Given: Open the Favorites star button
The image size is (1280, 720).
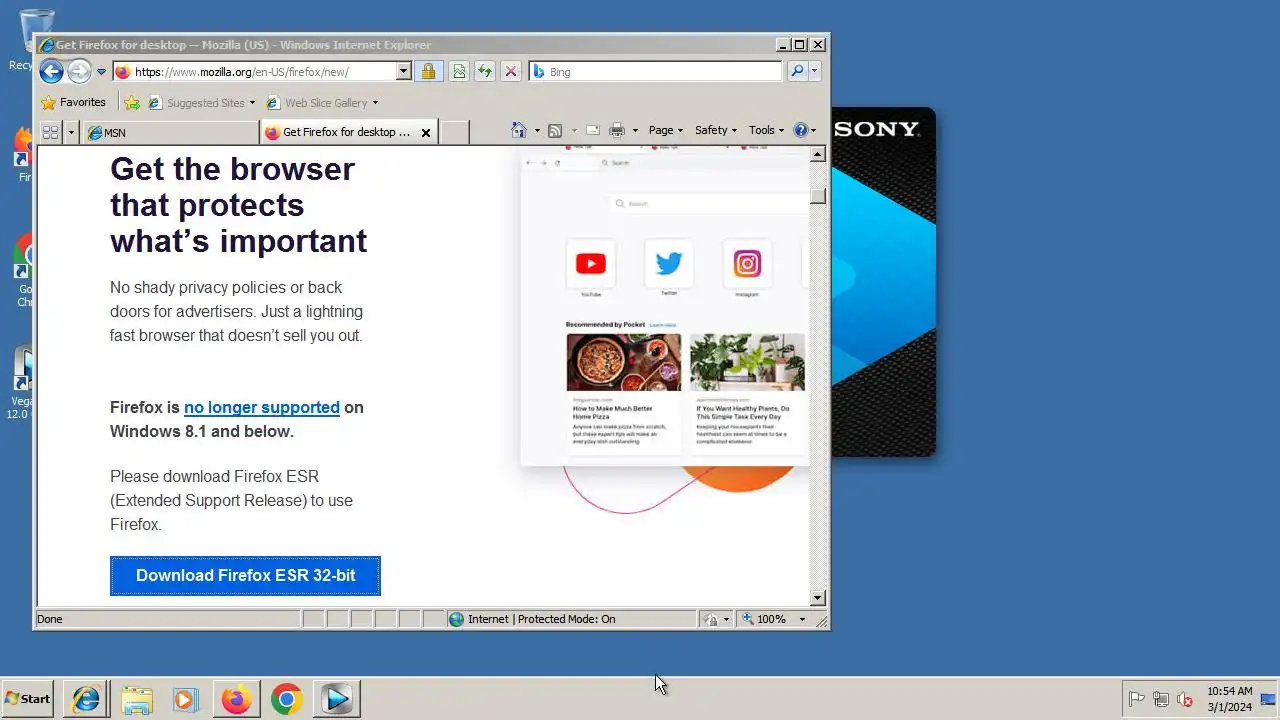Looking at the screenshot, I should 73,103.
